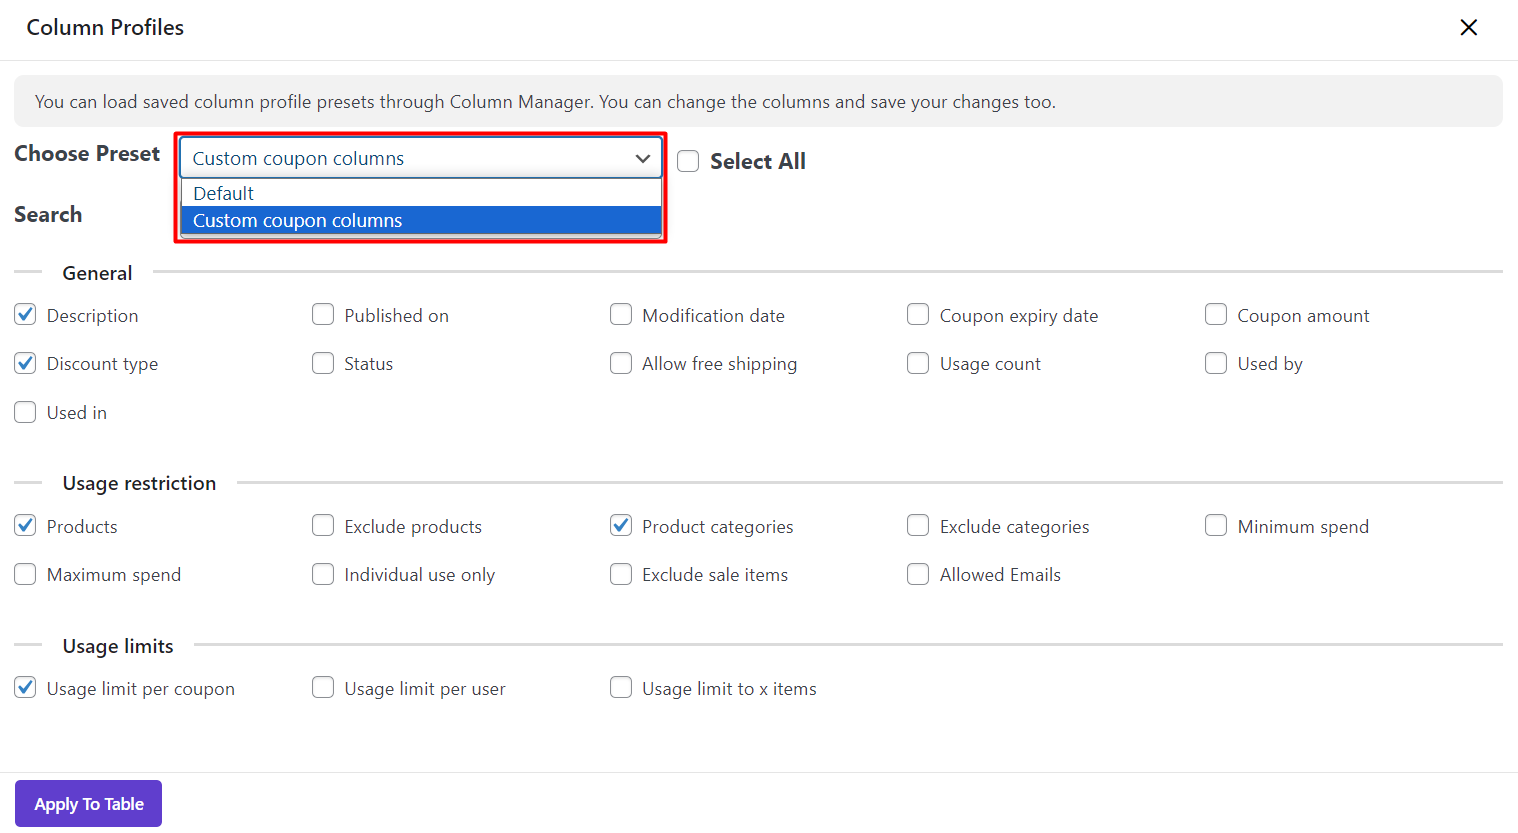Disable the Discount type column

[26, 363]
